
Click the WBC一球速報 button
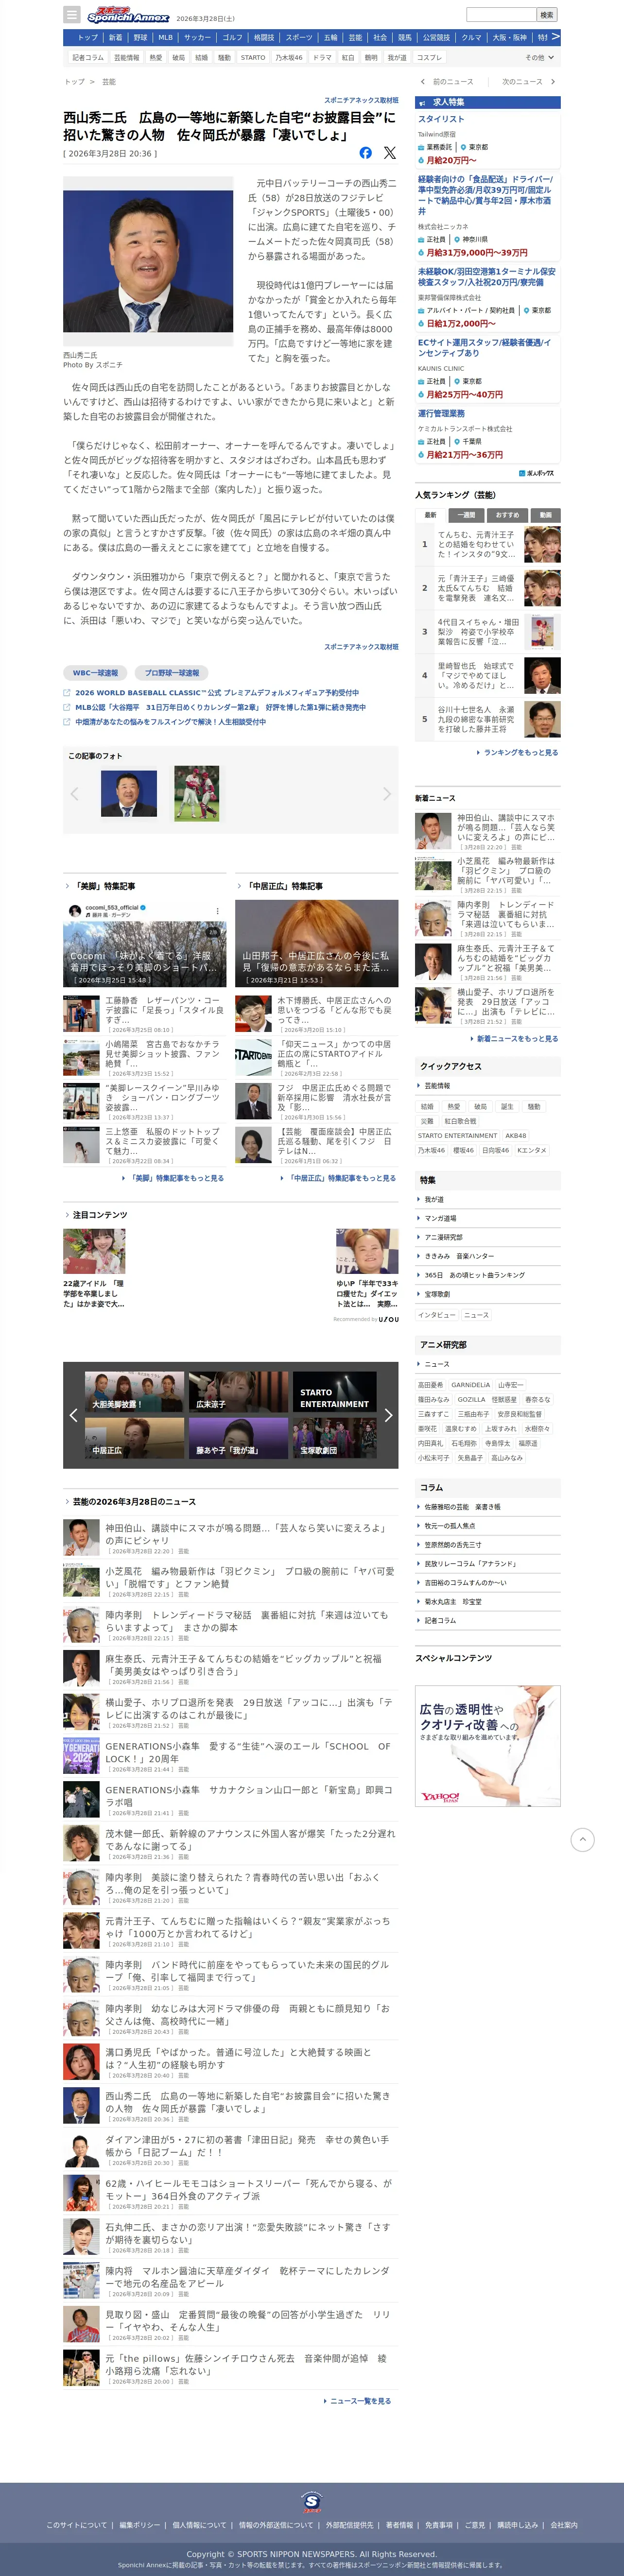pyautogui.click(x=95, y=673)
